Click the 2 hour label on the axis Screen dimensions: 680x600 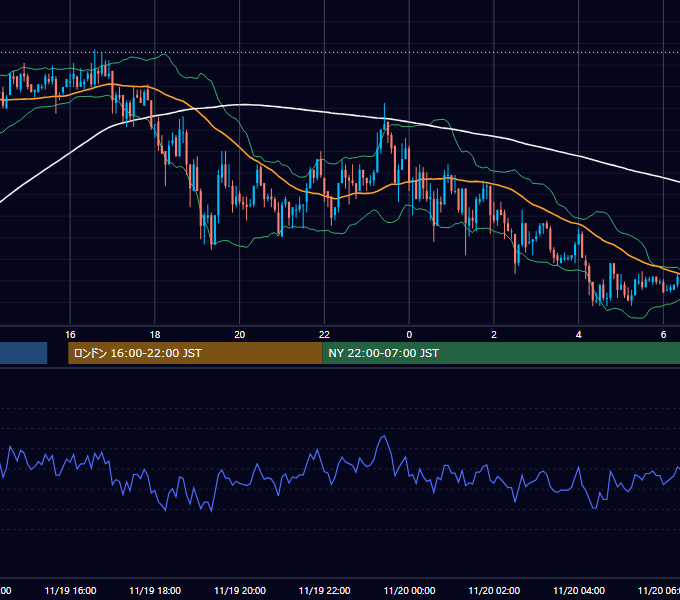494,334
